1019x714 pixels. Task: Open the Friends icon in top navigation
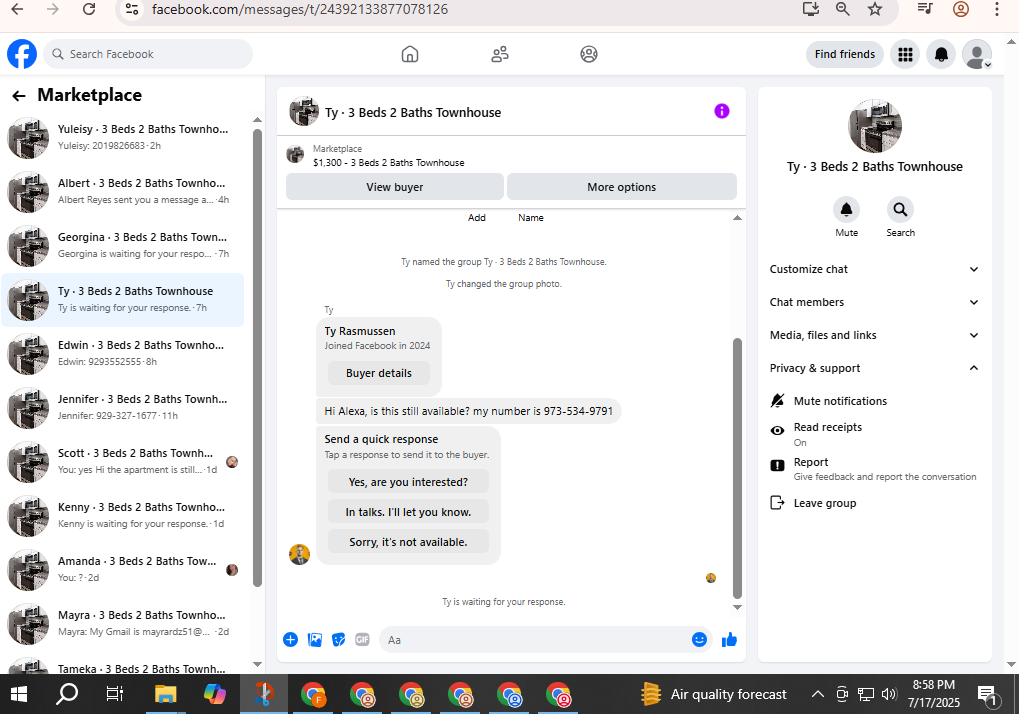click(500, 54)
